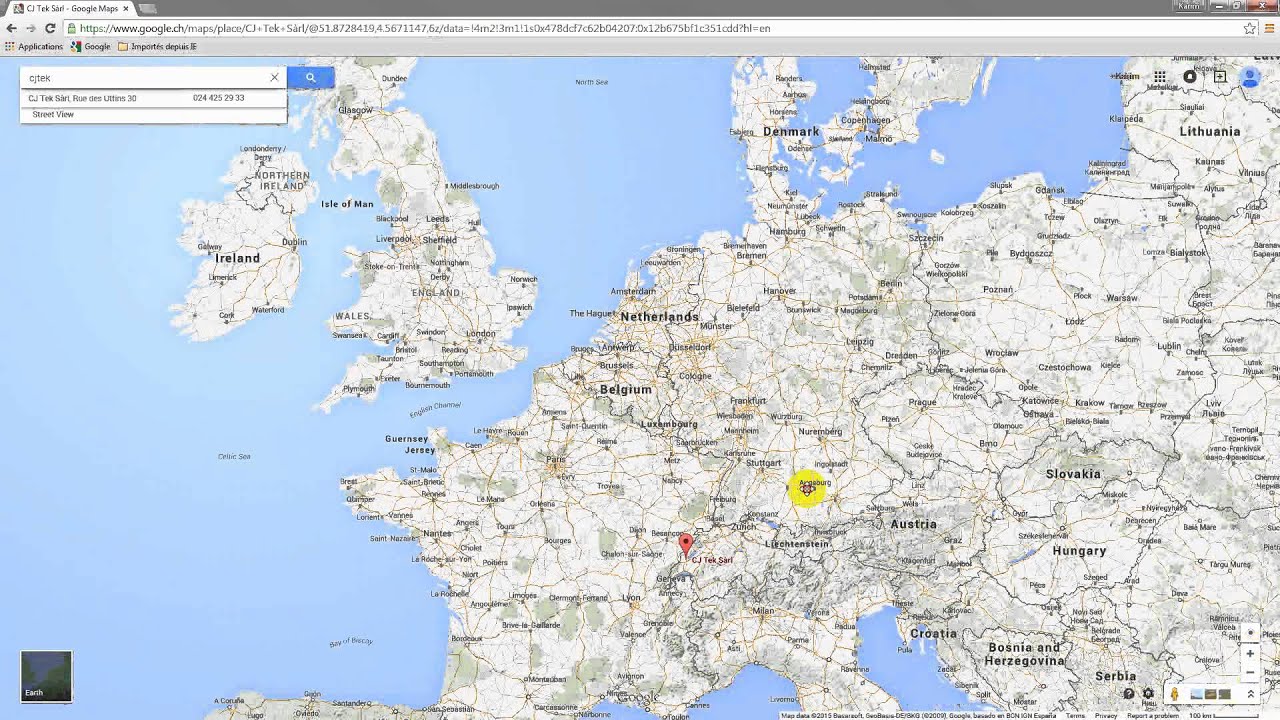Viewport: 1280px width, 720px height.
Task: Click the Netherlands country label
Action: point(659,316)
